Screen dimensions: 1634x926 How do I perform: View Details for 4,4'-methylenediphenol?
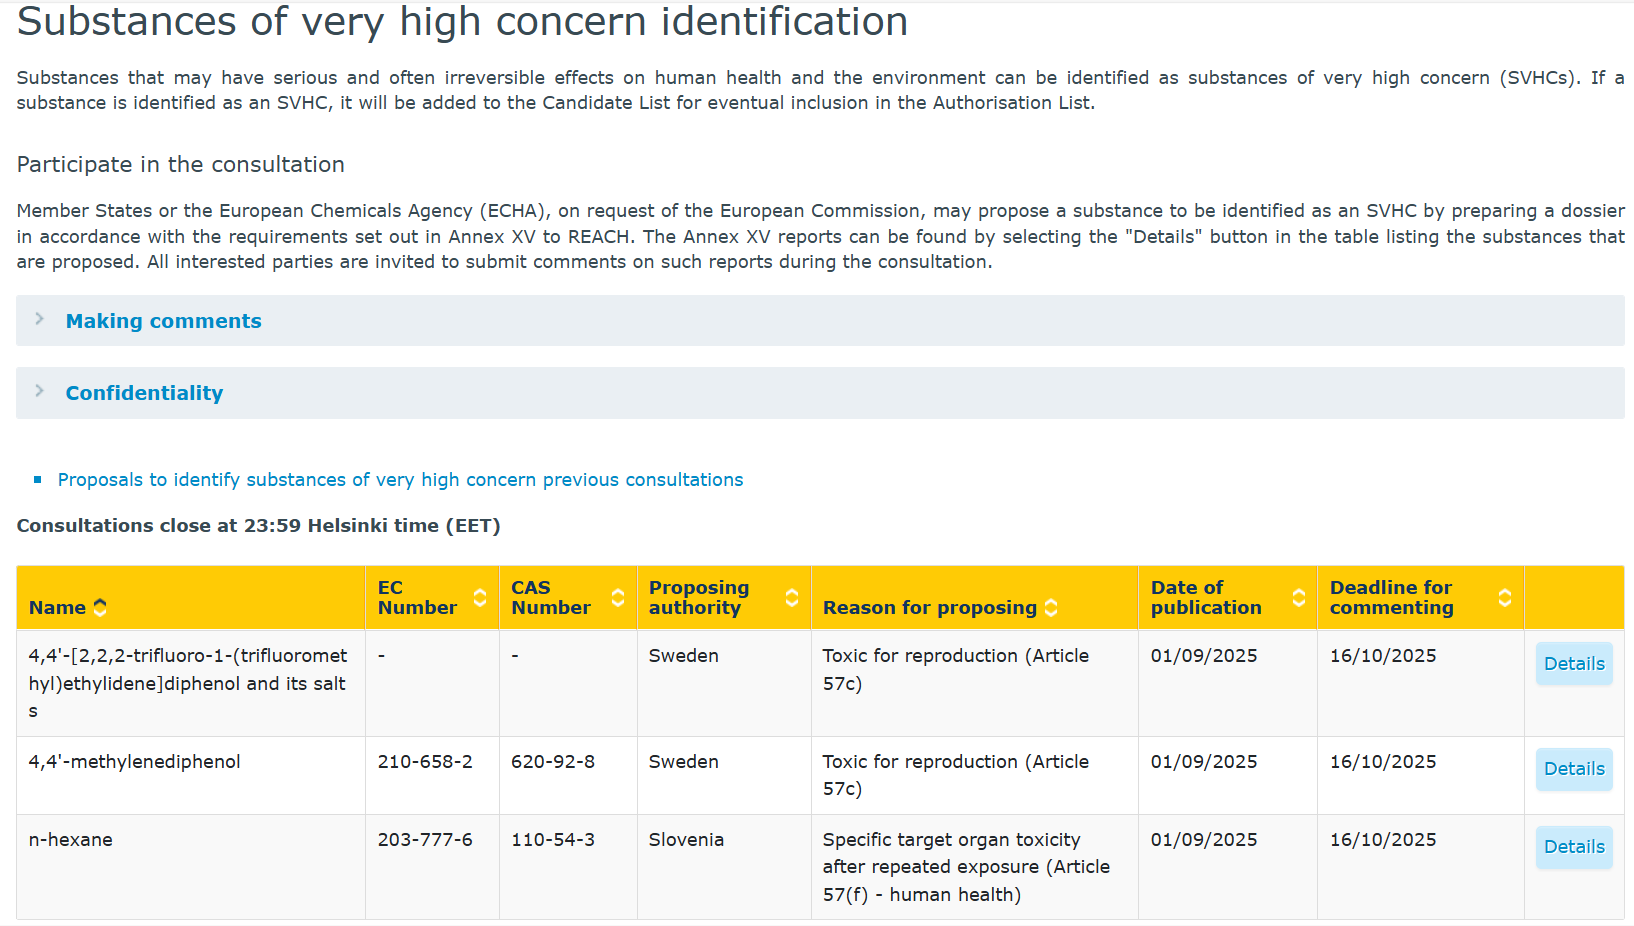(x=1573, y=769)
